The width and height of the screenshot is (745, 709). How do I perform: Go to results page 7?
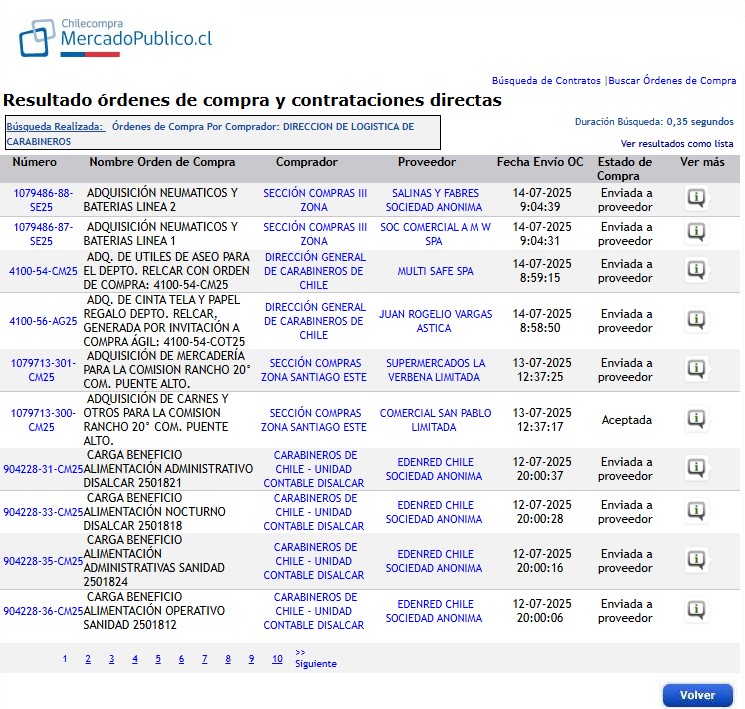pos(204,659)
